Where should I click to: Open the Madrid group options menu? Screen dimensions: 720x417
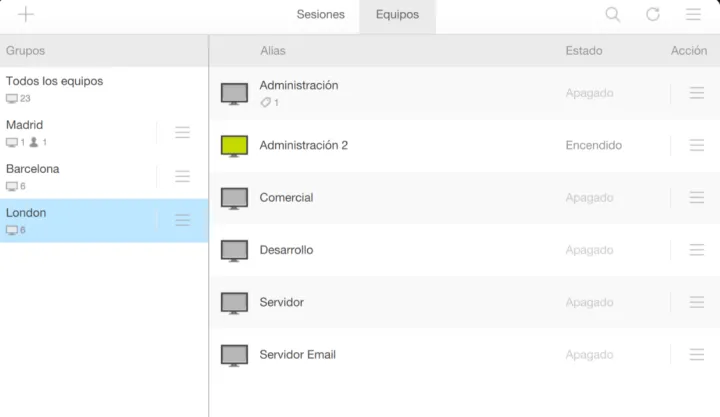click(x=182, y=132)
